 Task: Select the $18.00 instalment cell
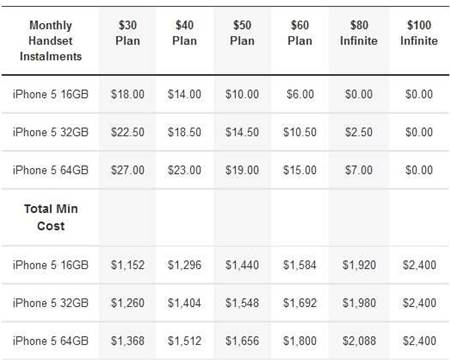pyautogui.click(x=127, y=94)
